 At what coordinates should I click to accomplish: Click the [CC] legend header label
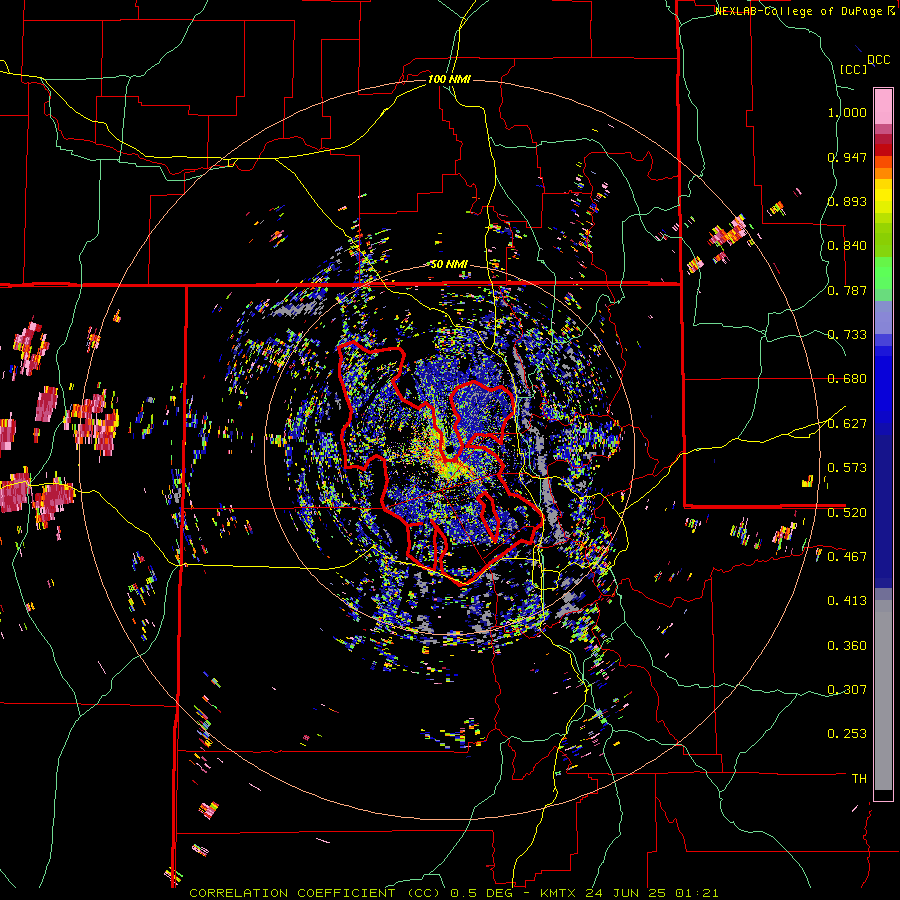click(854, 69)
